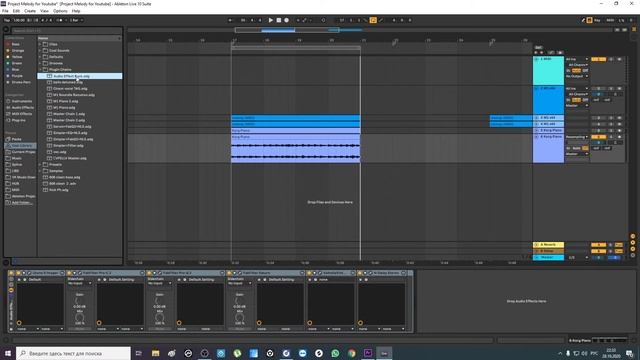This screenshot has height=360, width=640.
Task: Open Packs in Places
Action: click(x=16, y=139)
